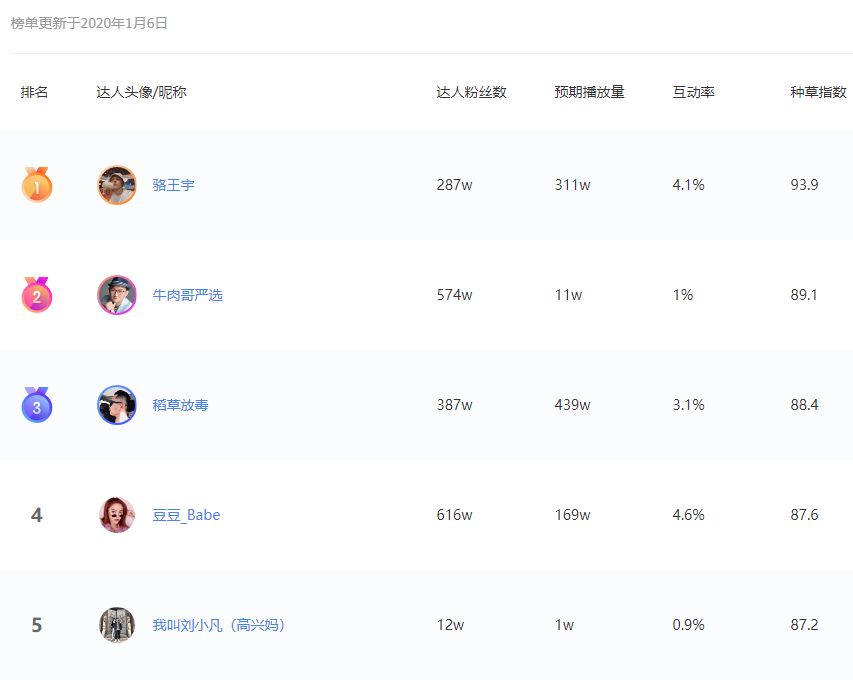
Task: Open 稻草放毒's avatar picture
Action: pyautogui.click(x=117, y=405)
